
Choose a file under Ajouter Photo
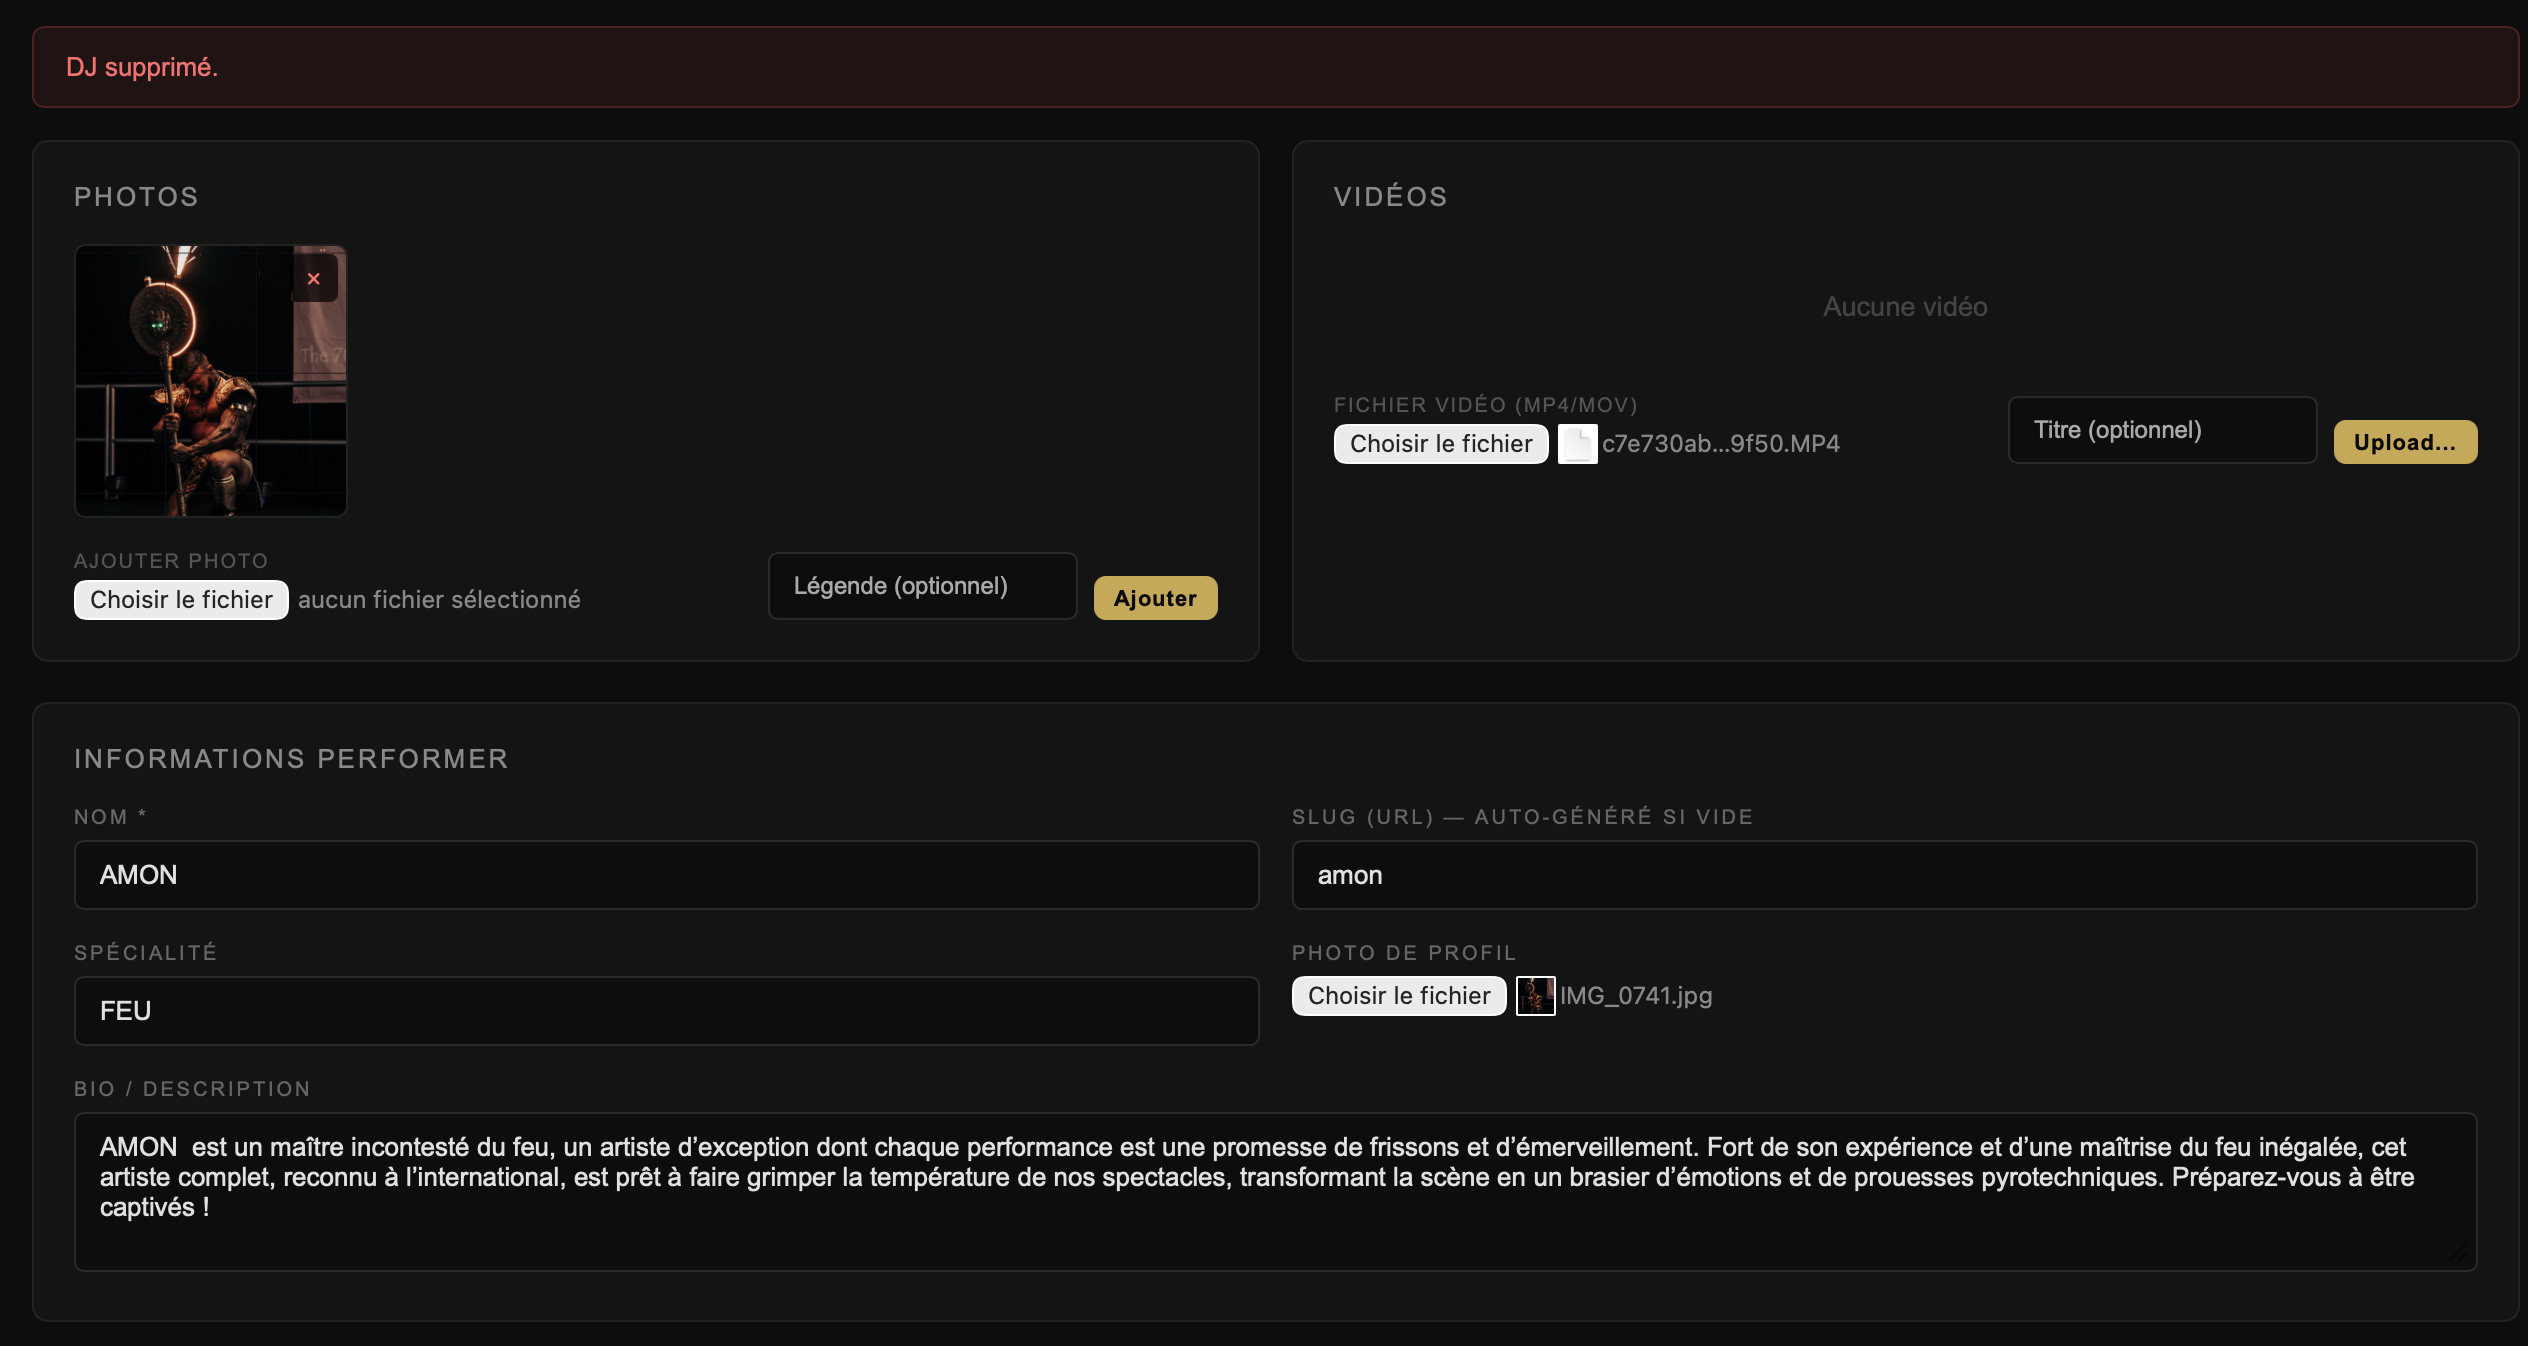(x=181, y=600)
